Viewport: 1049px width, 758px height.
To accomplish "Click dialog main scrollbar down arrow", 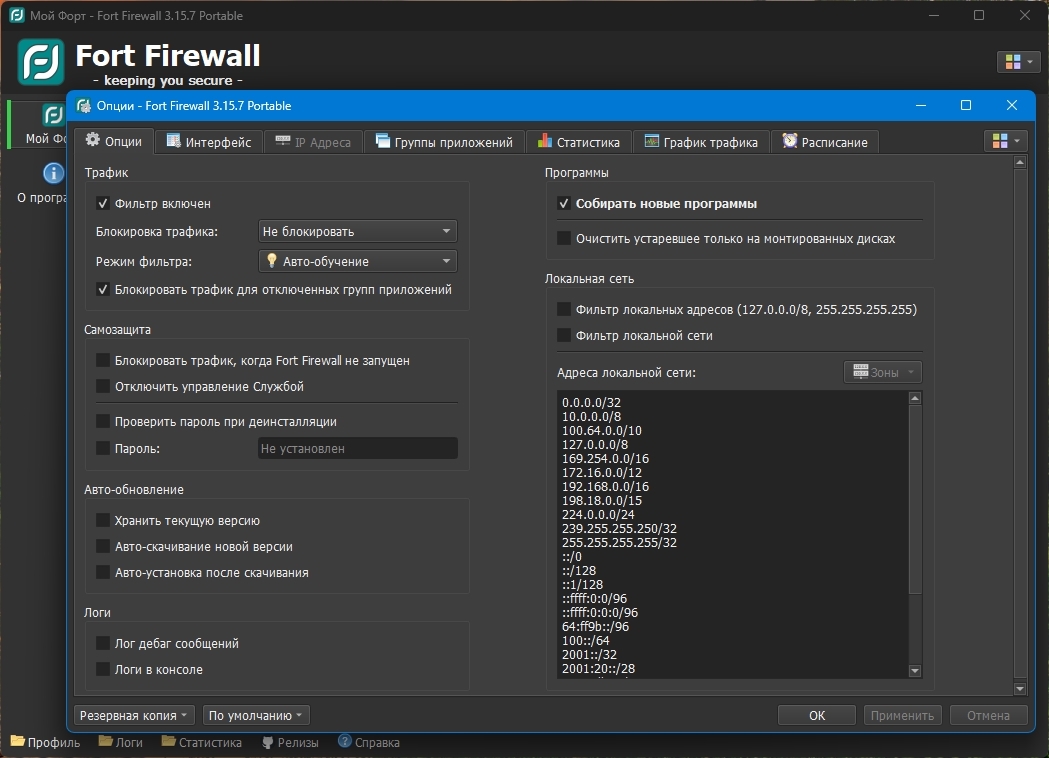I will [1020, 688].
